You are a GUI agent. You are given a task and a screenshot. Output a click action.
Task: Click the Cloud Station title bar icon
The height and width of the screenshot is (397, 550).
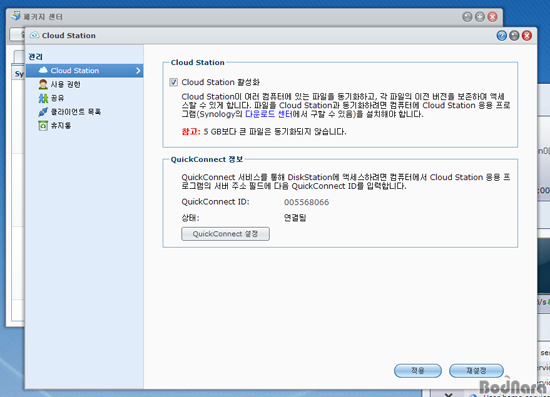[34, 35]
